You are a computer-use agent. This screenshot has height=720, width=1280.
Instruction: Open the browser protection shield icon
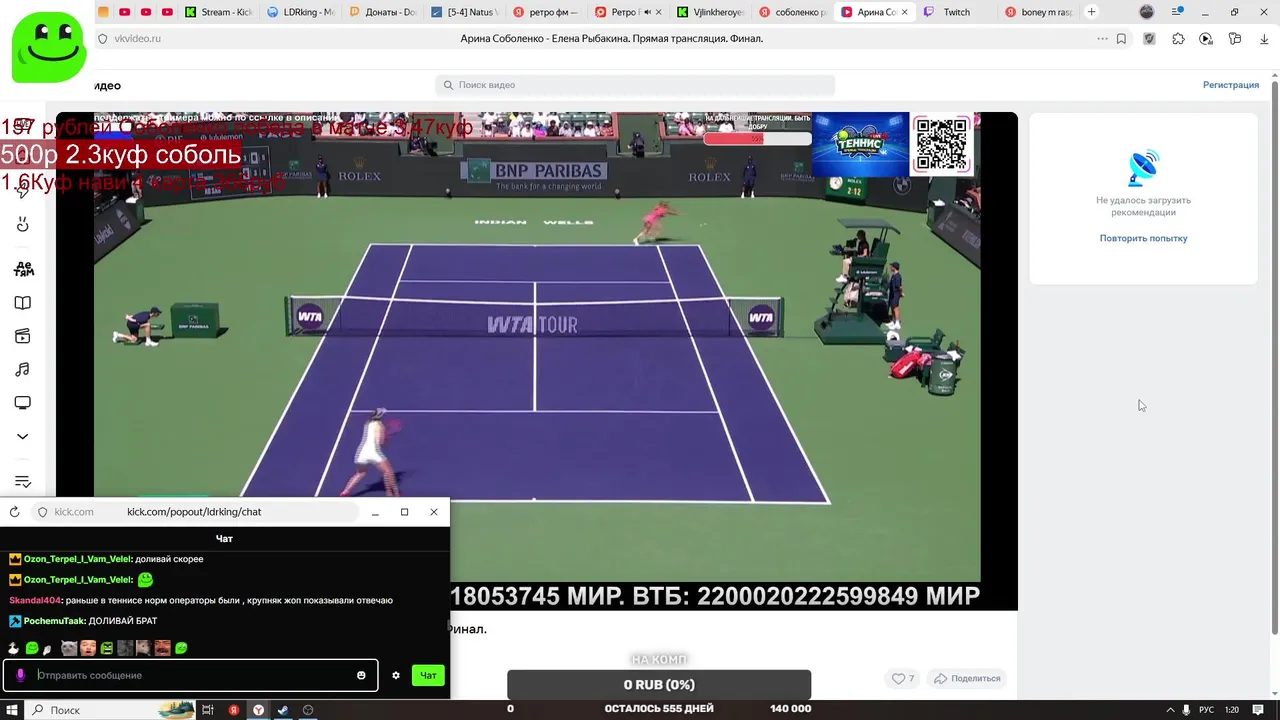1149,39
